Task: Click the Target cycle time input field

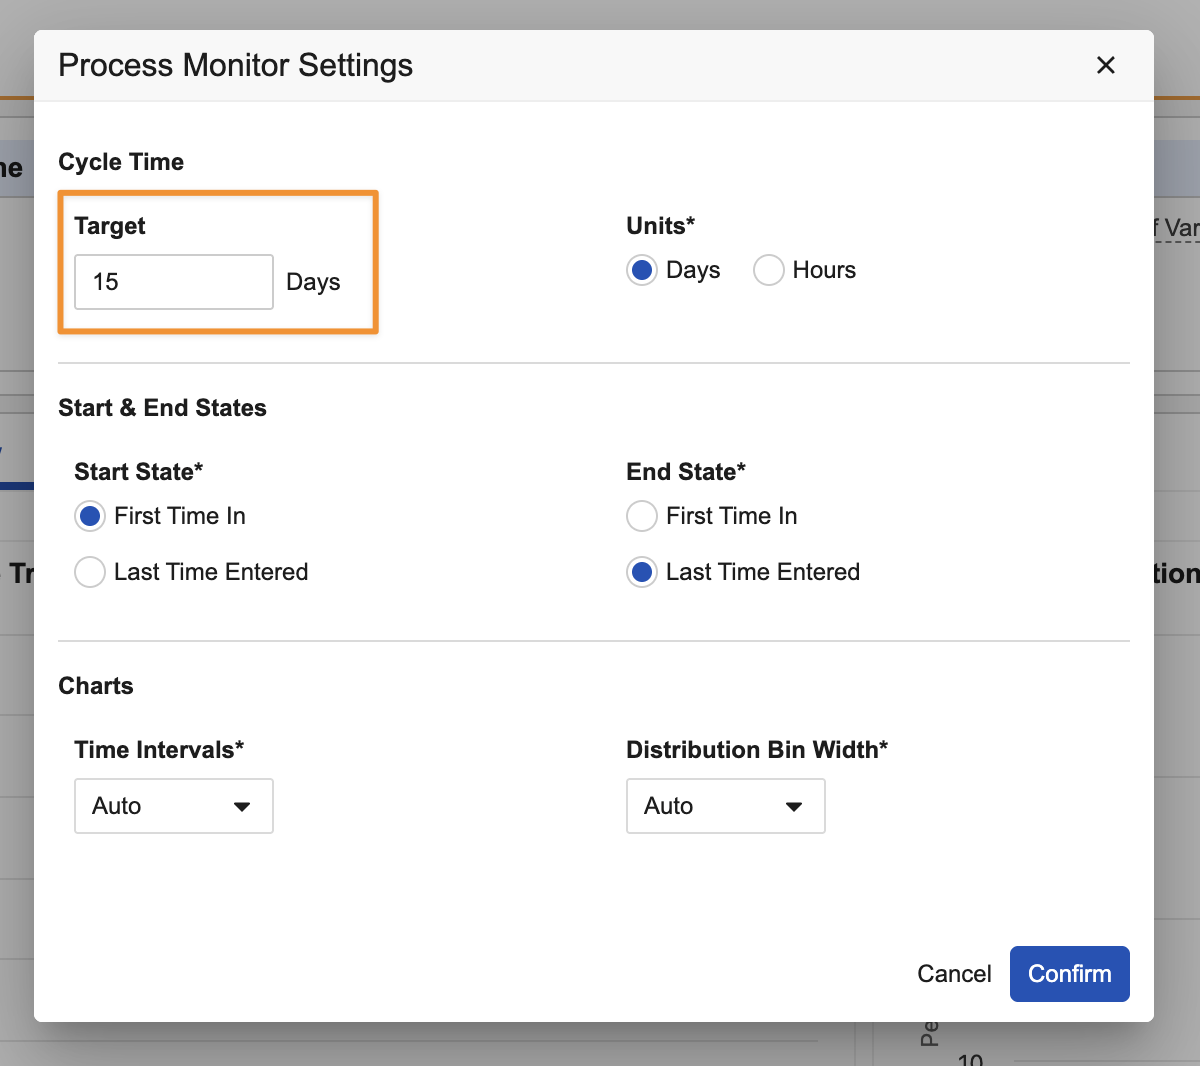Action: (173, 282)
